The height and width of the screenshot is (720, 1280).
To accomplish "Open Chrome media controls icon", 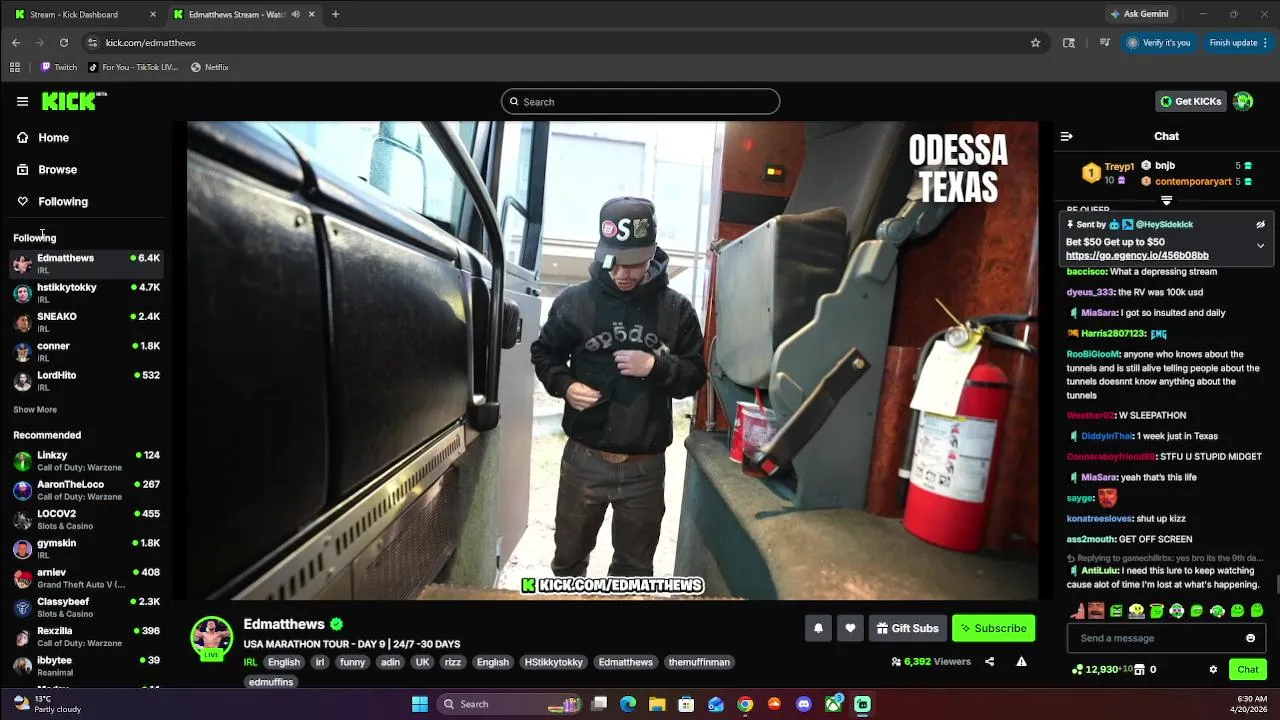I will coord(1104,42).
